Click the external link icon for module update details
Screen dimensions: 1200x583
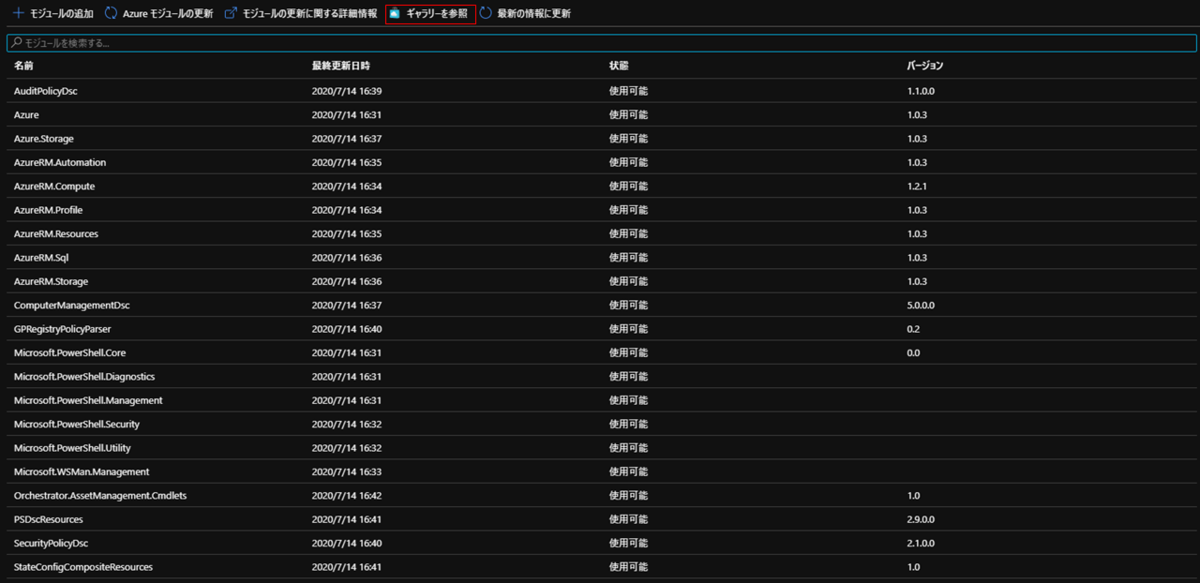231,13
